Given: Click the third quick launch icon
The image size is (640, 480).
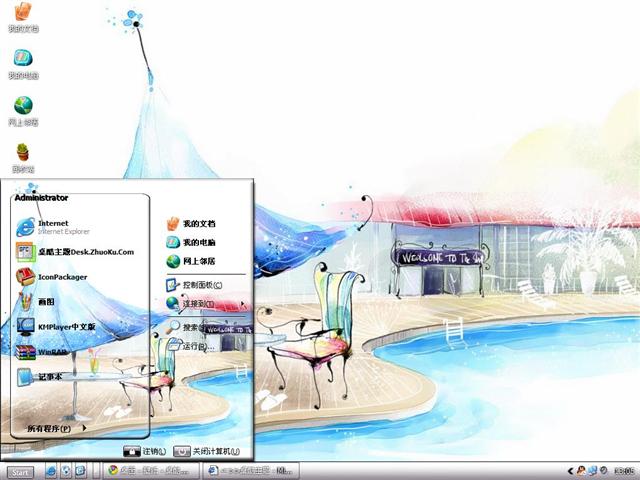Looking at the screenshot, I should (x=80, y=471).
